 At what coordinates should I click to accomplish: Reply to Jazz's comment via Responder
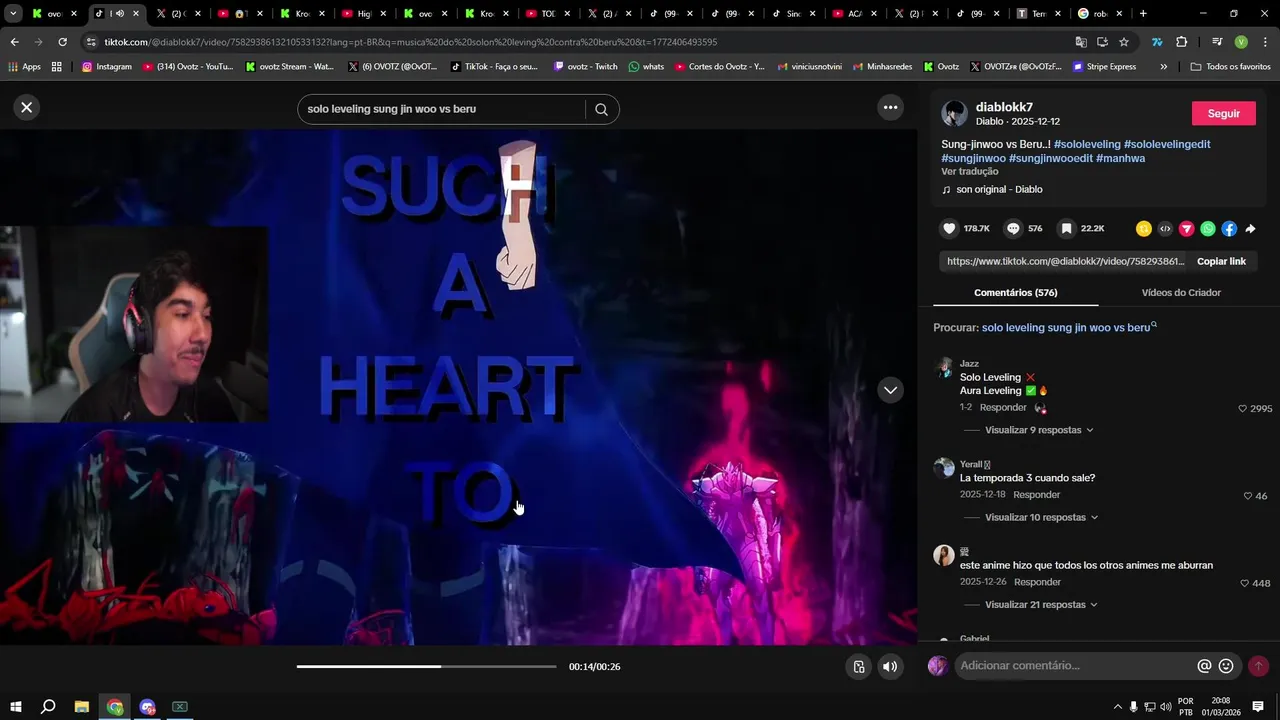pos(1003,407)
